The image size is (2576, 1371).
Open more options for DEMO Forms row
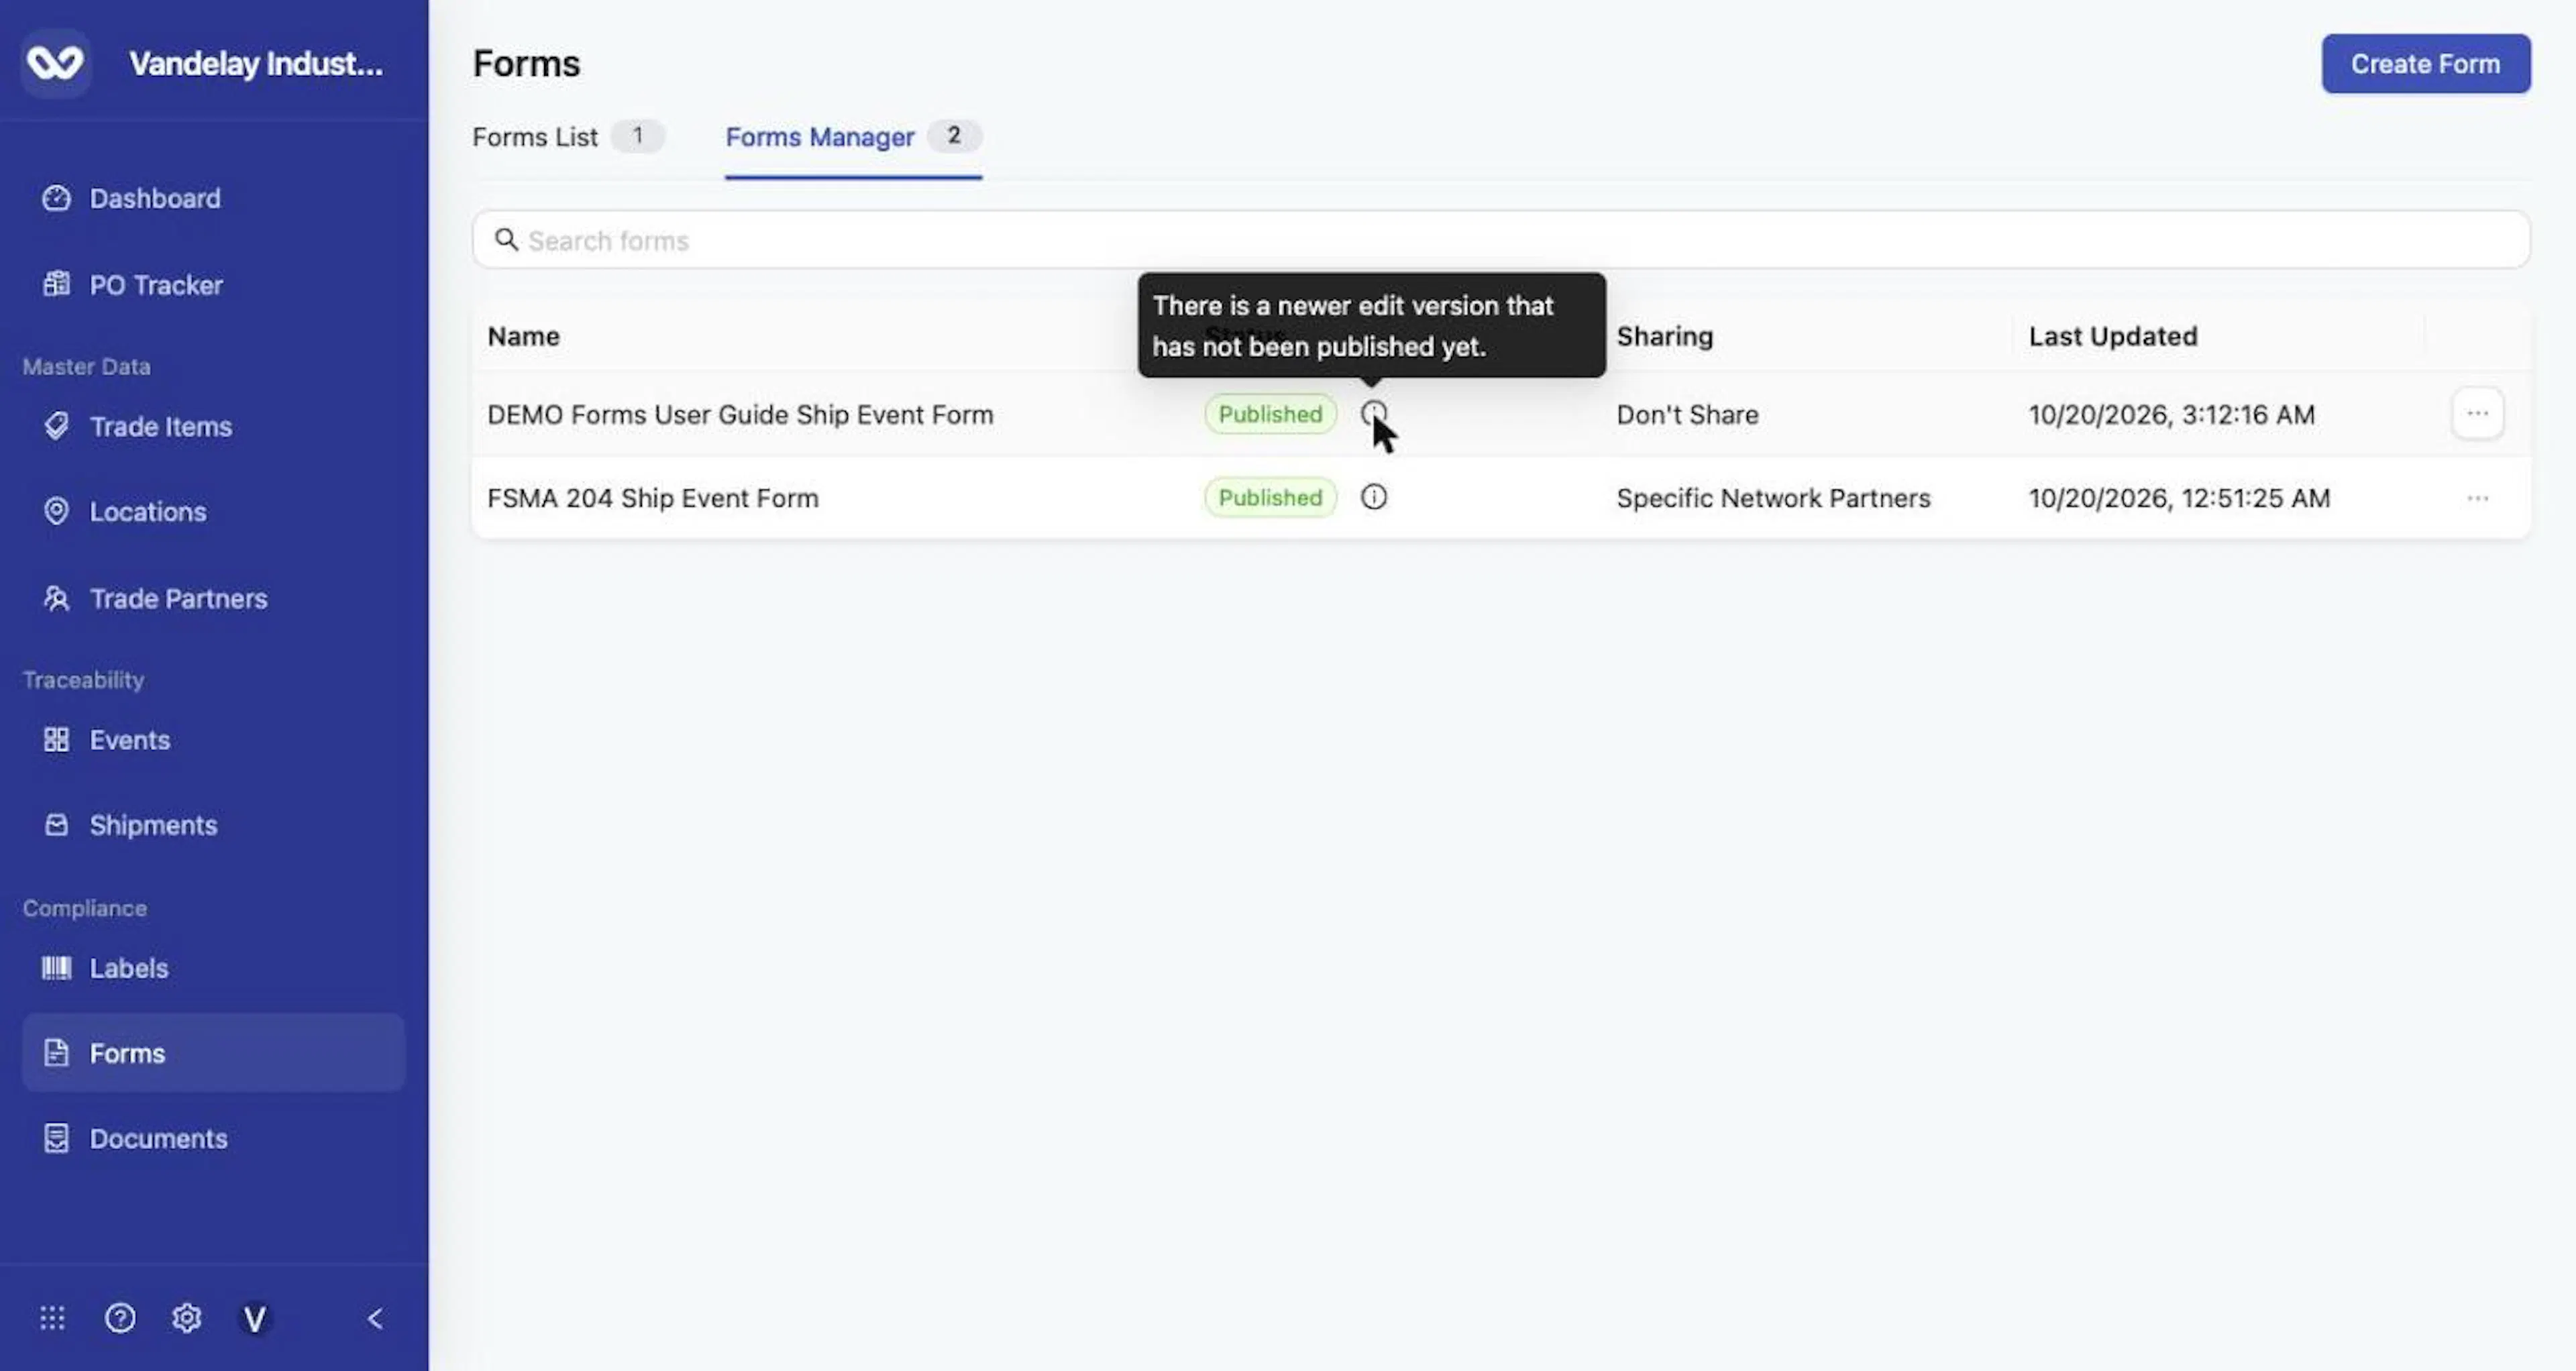click(2477, 413)
